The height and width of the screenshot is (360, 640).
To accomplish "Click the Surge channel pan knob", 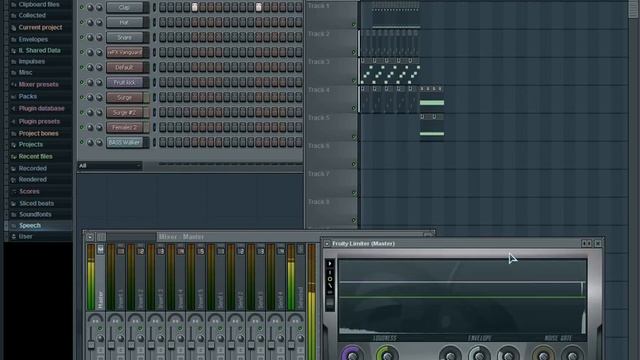I will click(x=90, y=98).
